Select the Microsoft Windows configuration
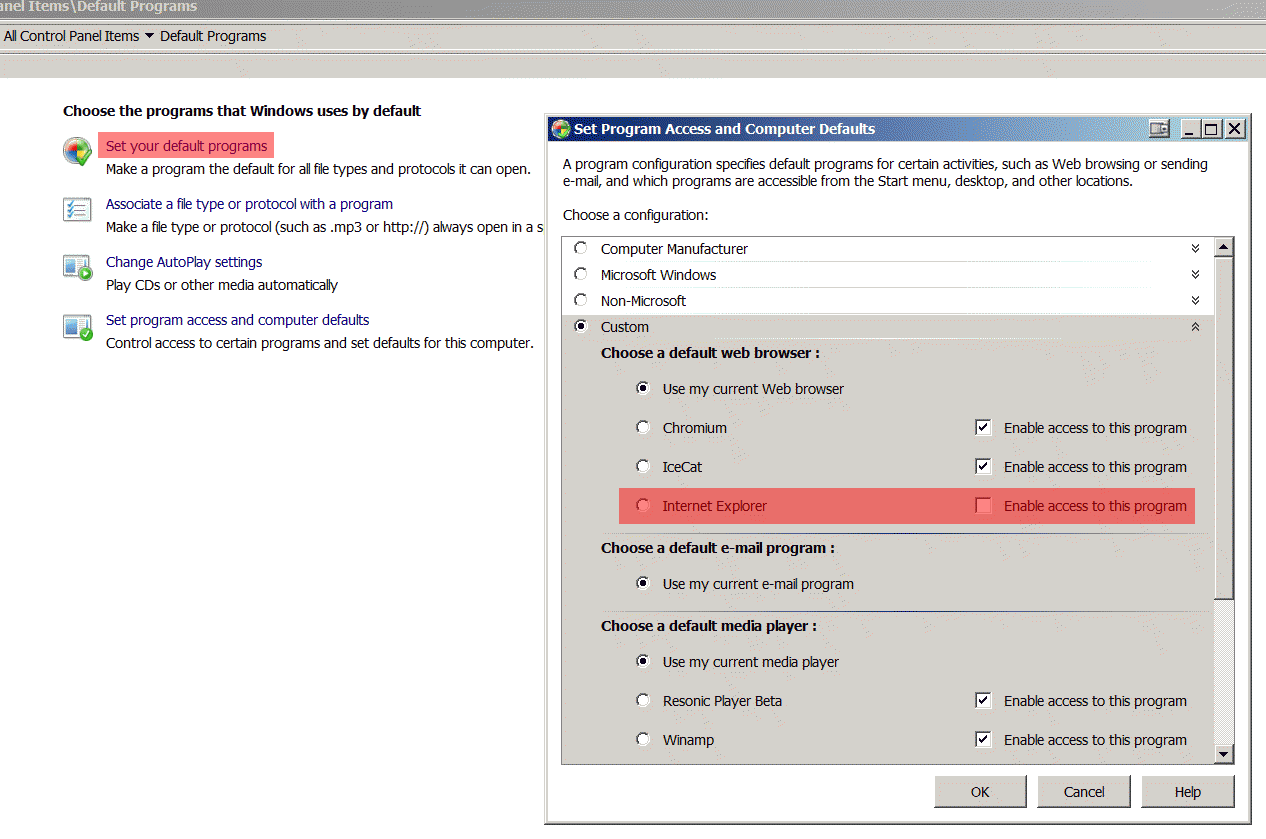The width and height of the screenshot is (1266, 839). pyautogui.click(x=581, y=274)
